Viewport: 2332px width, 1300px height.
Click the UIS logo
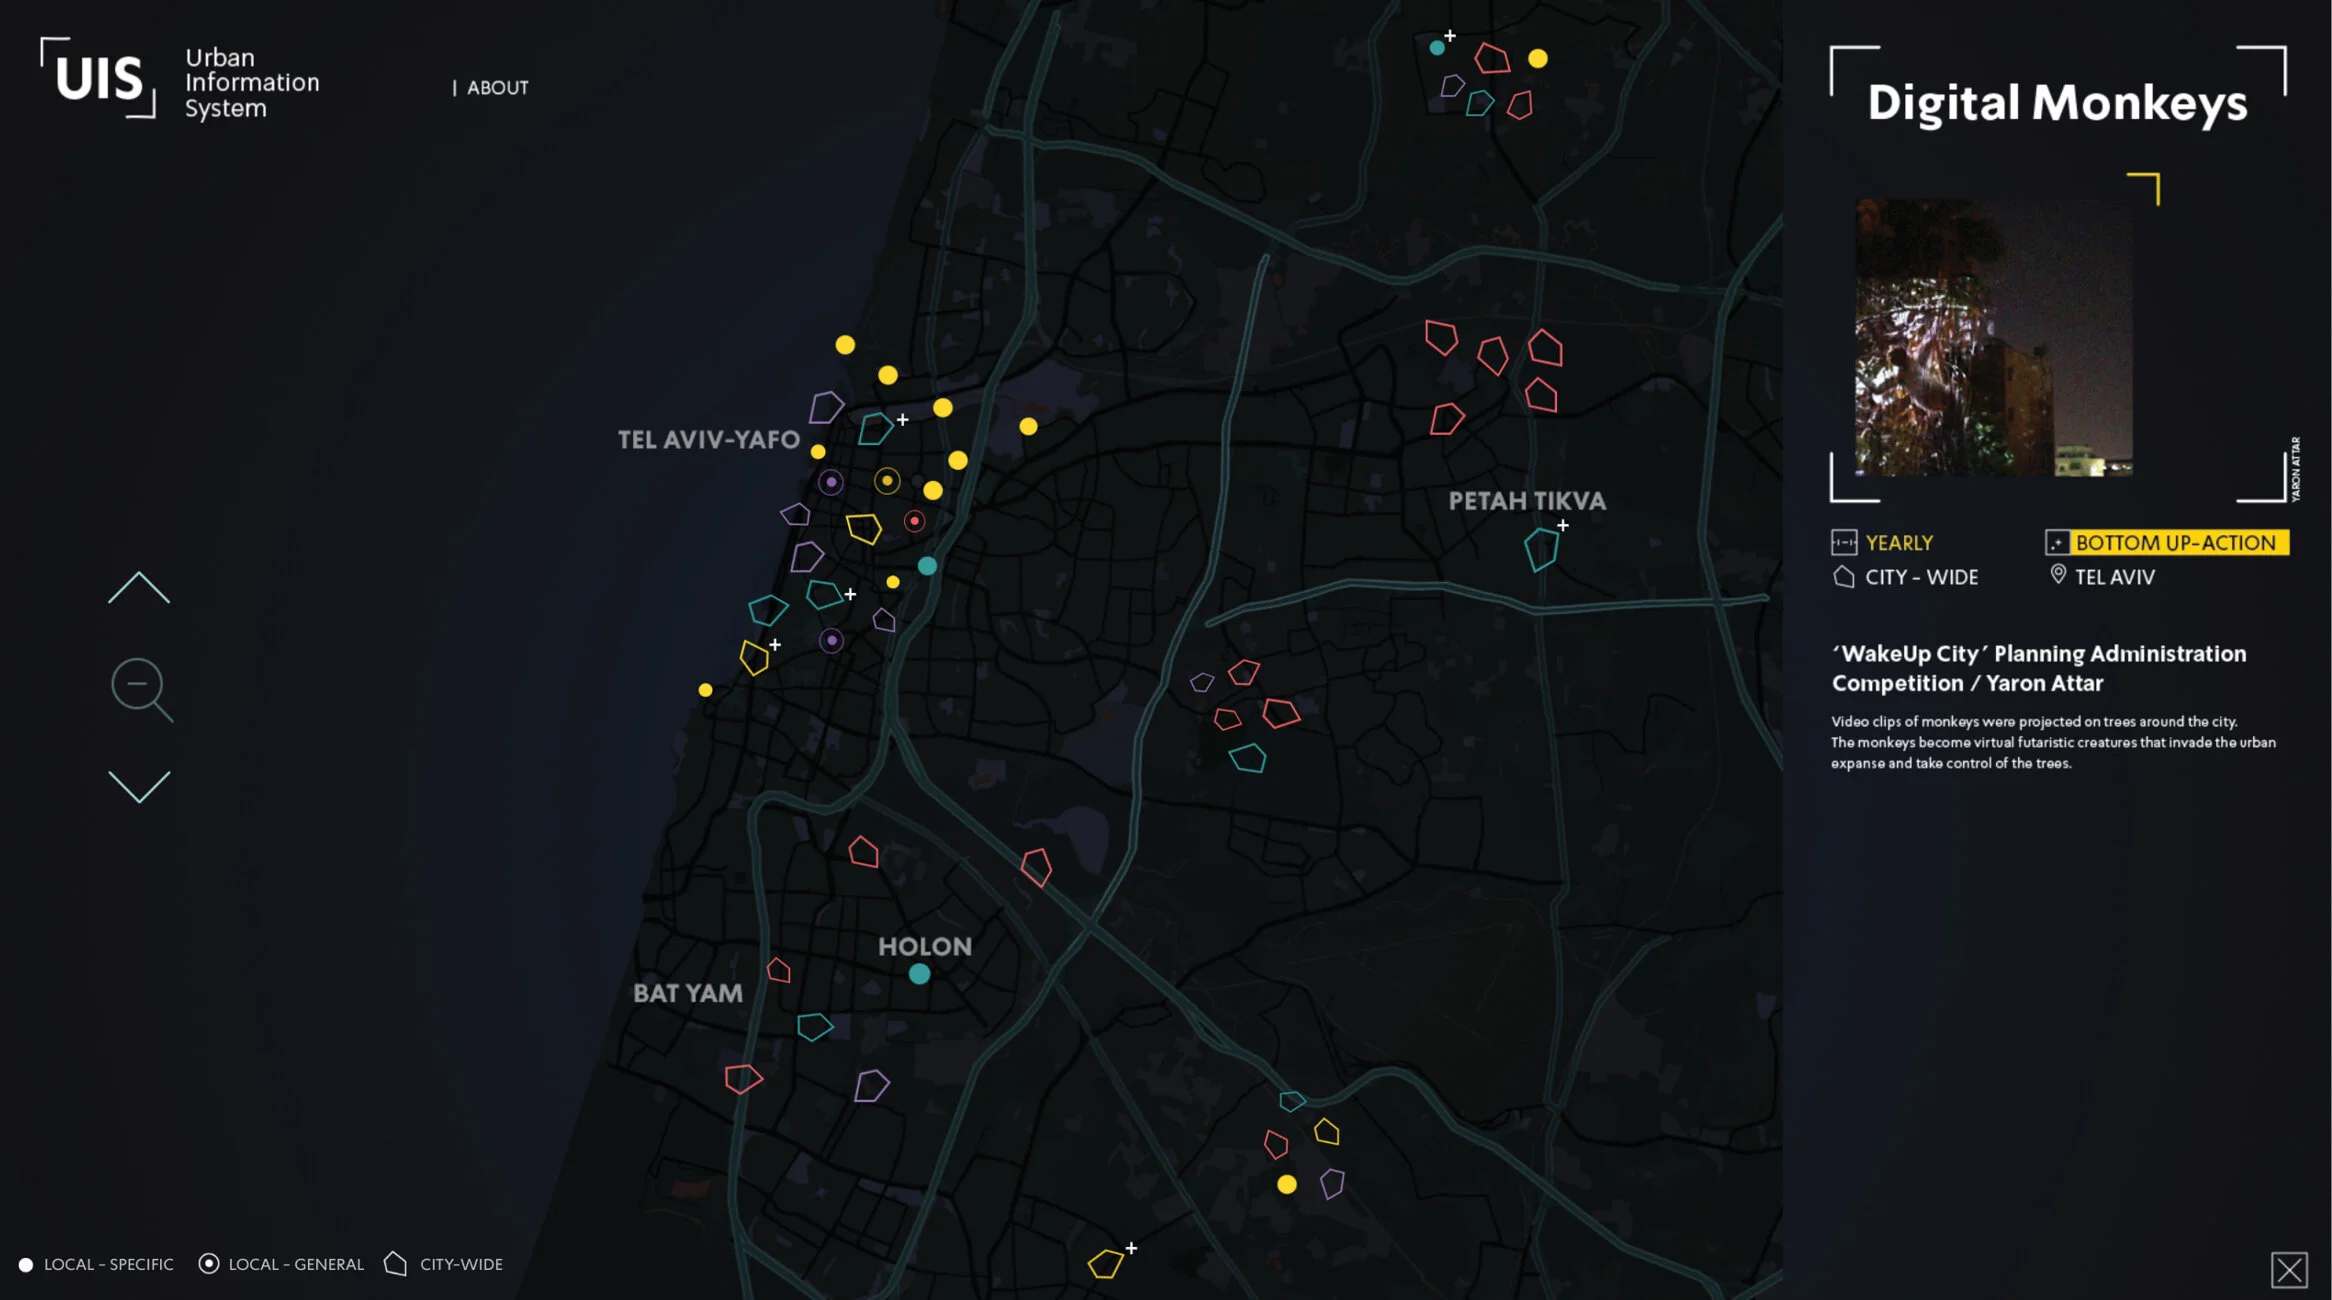[98, 78]
